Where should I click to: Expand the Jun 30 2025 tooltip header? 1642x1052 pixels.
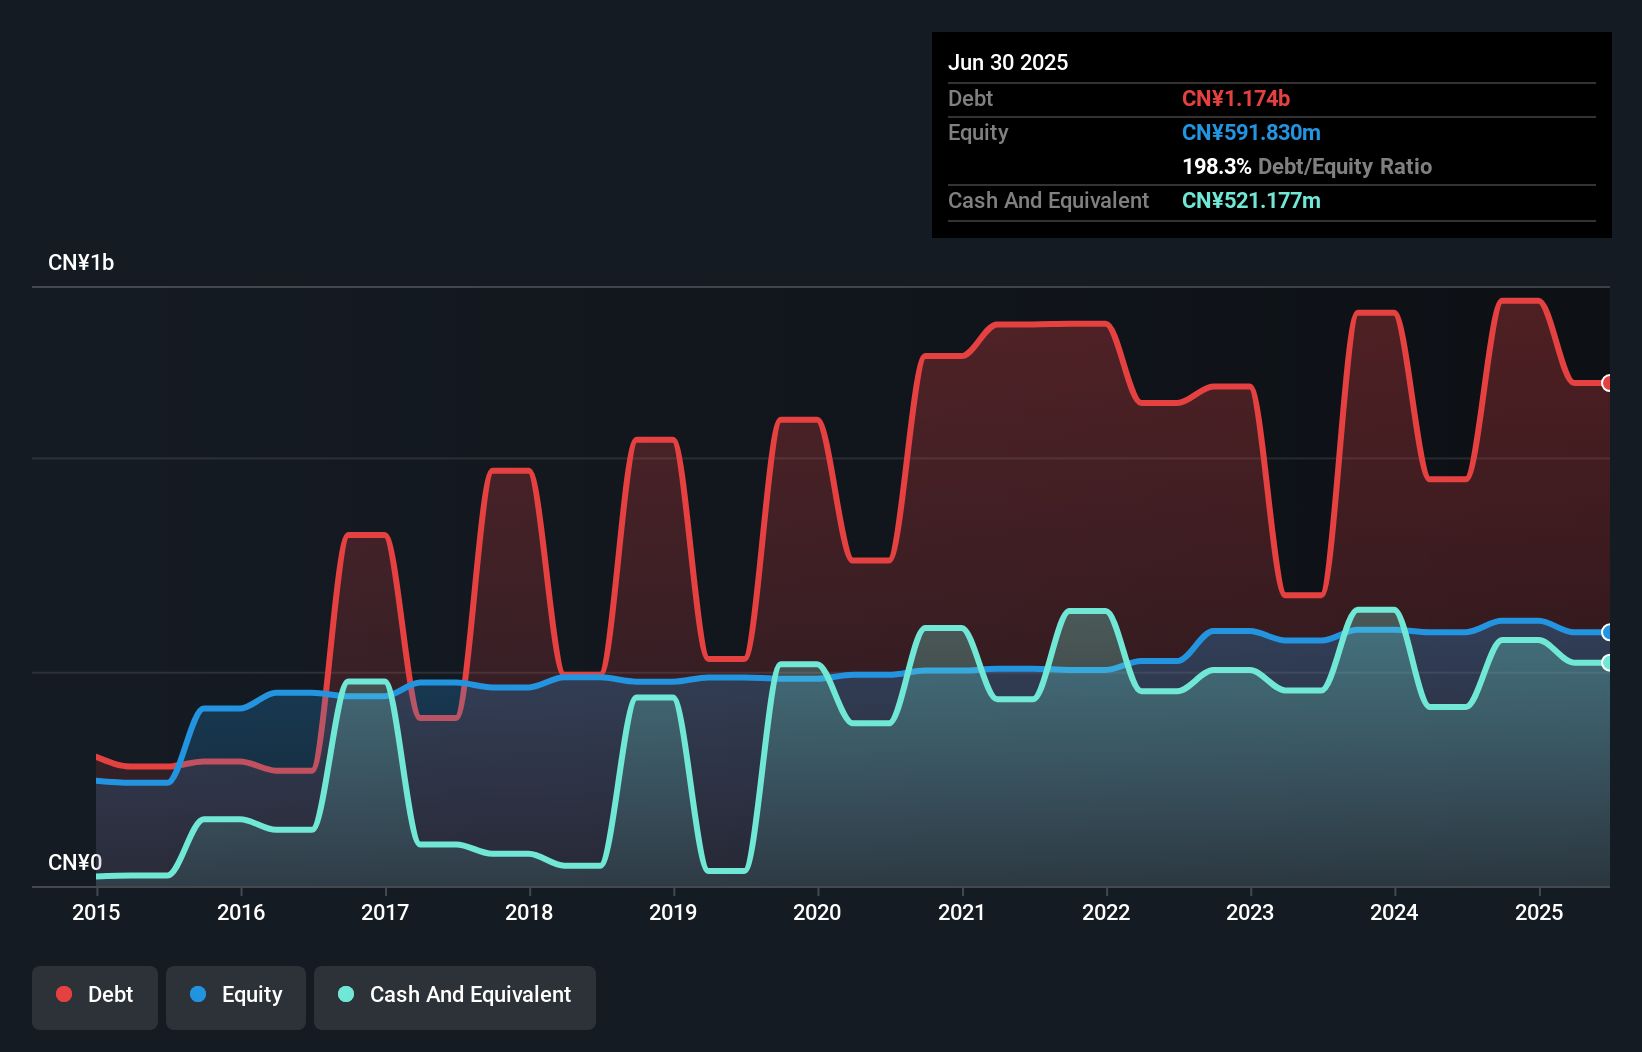[1008, 62]
